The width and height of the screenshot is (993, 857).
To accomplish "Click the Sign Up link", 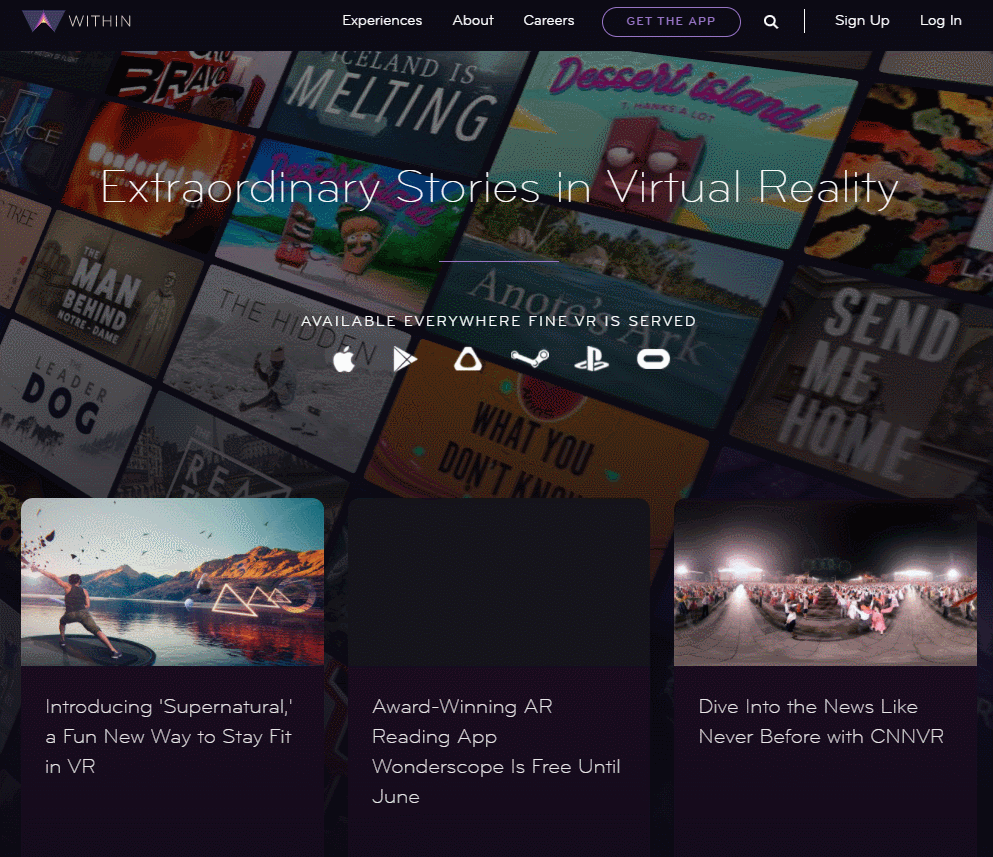I will point(862,20).
